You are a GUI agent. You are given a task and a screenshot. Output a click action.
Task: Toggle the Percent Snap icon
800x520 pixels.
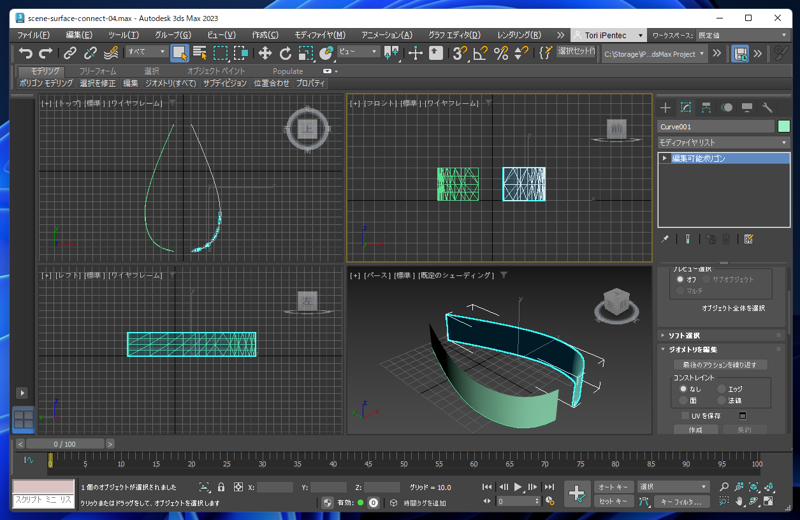click(501, 53)
